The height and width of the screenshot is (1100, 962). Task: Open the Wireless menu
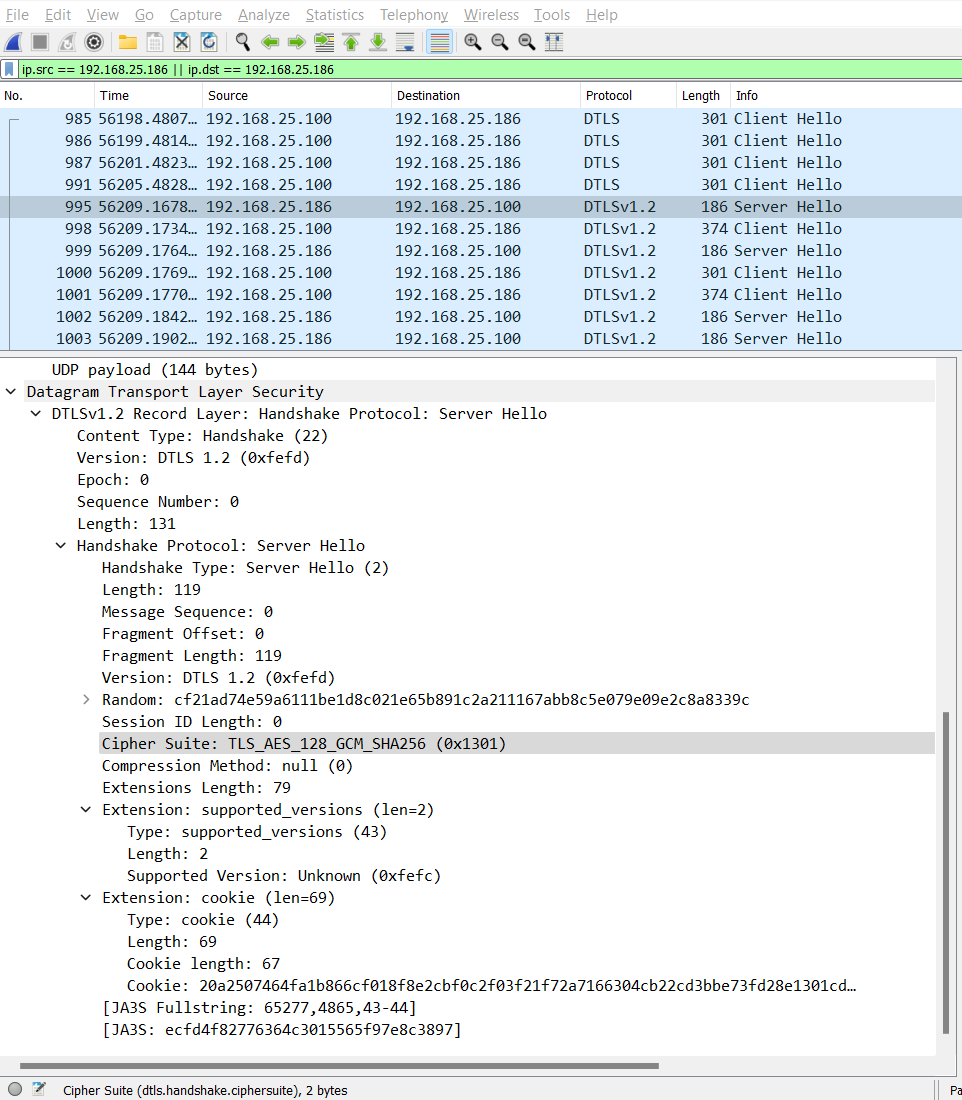pyautogui.click(x=491, y=15)
